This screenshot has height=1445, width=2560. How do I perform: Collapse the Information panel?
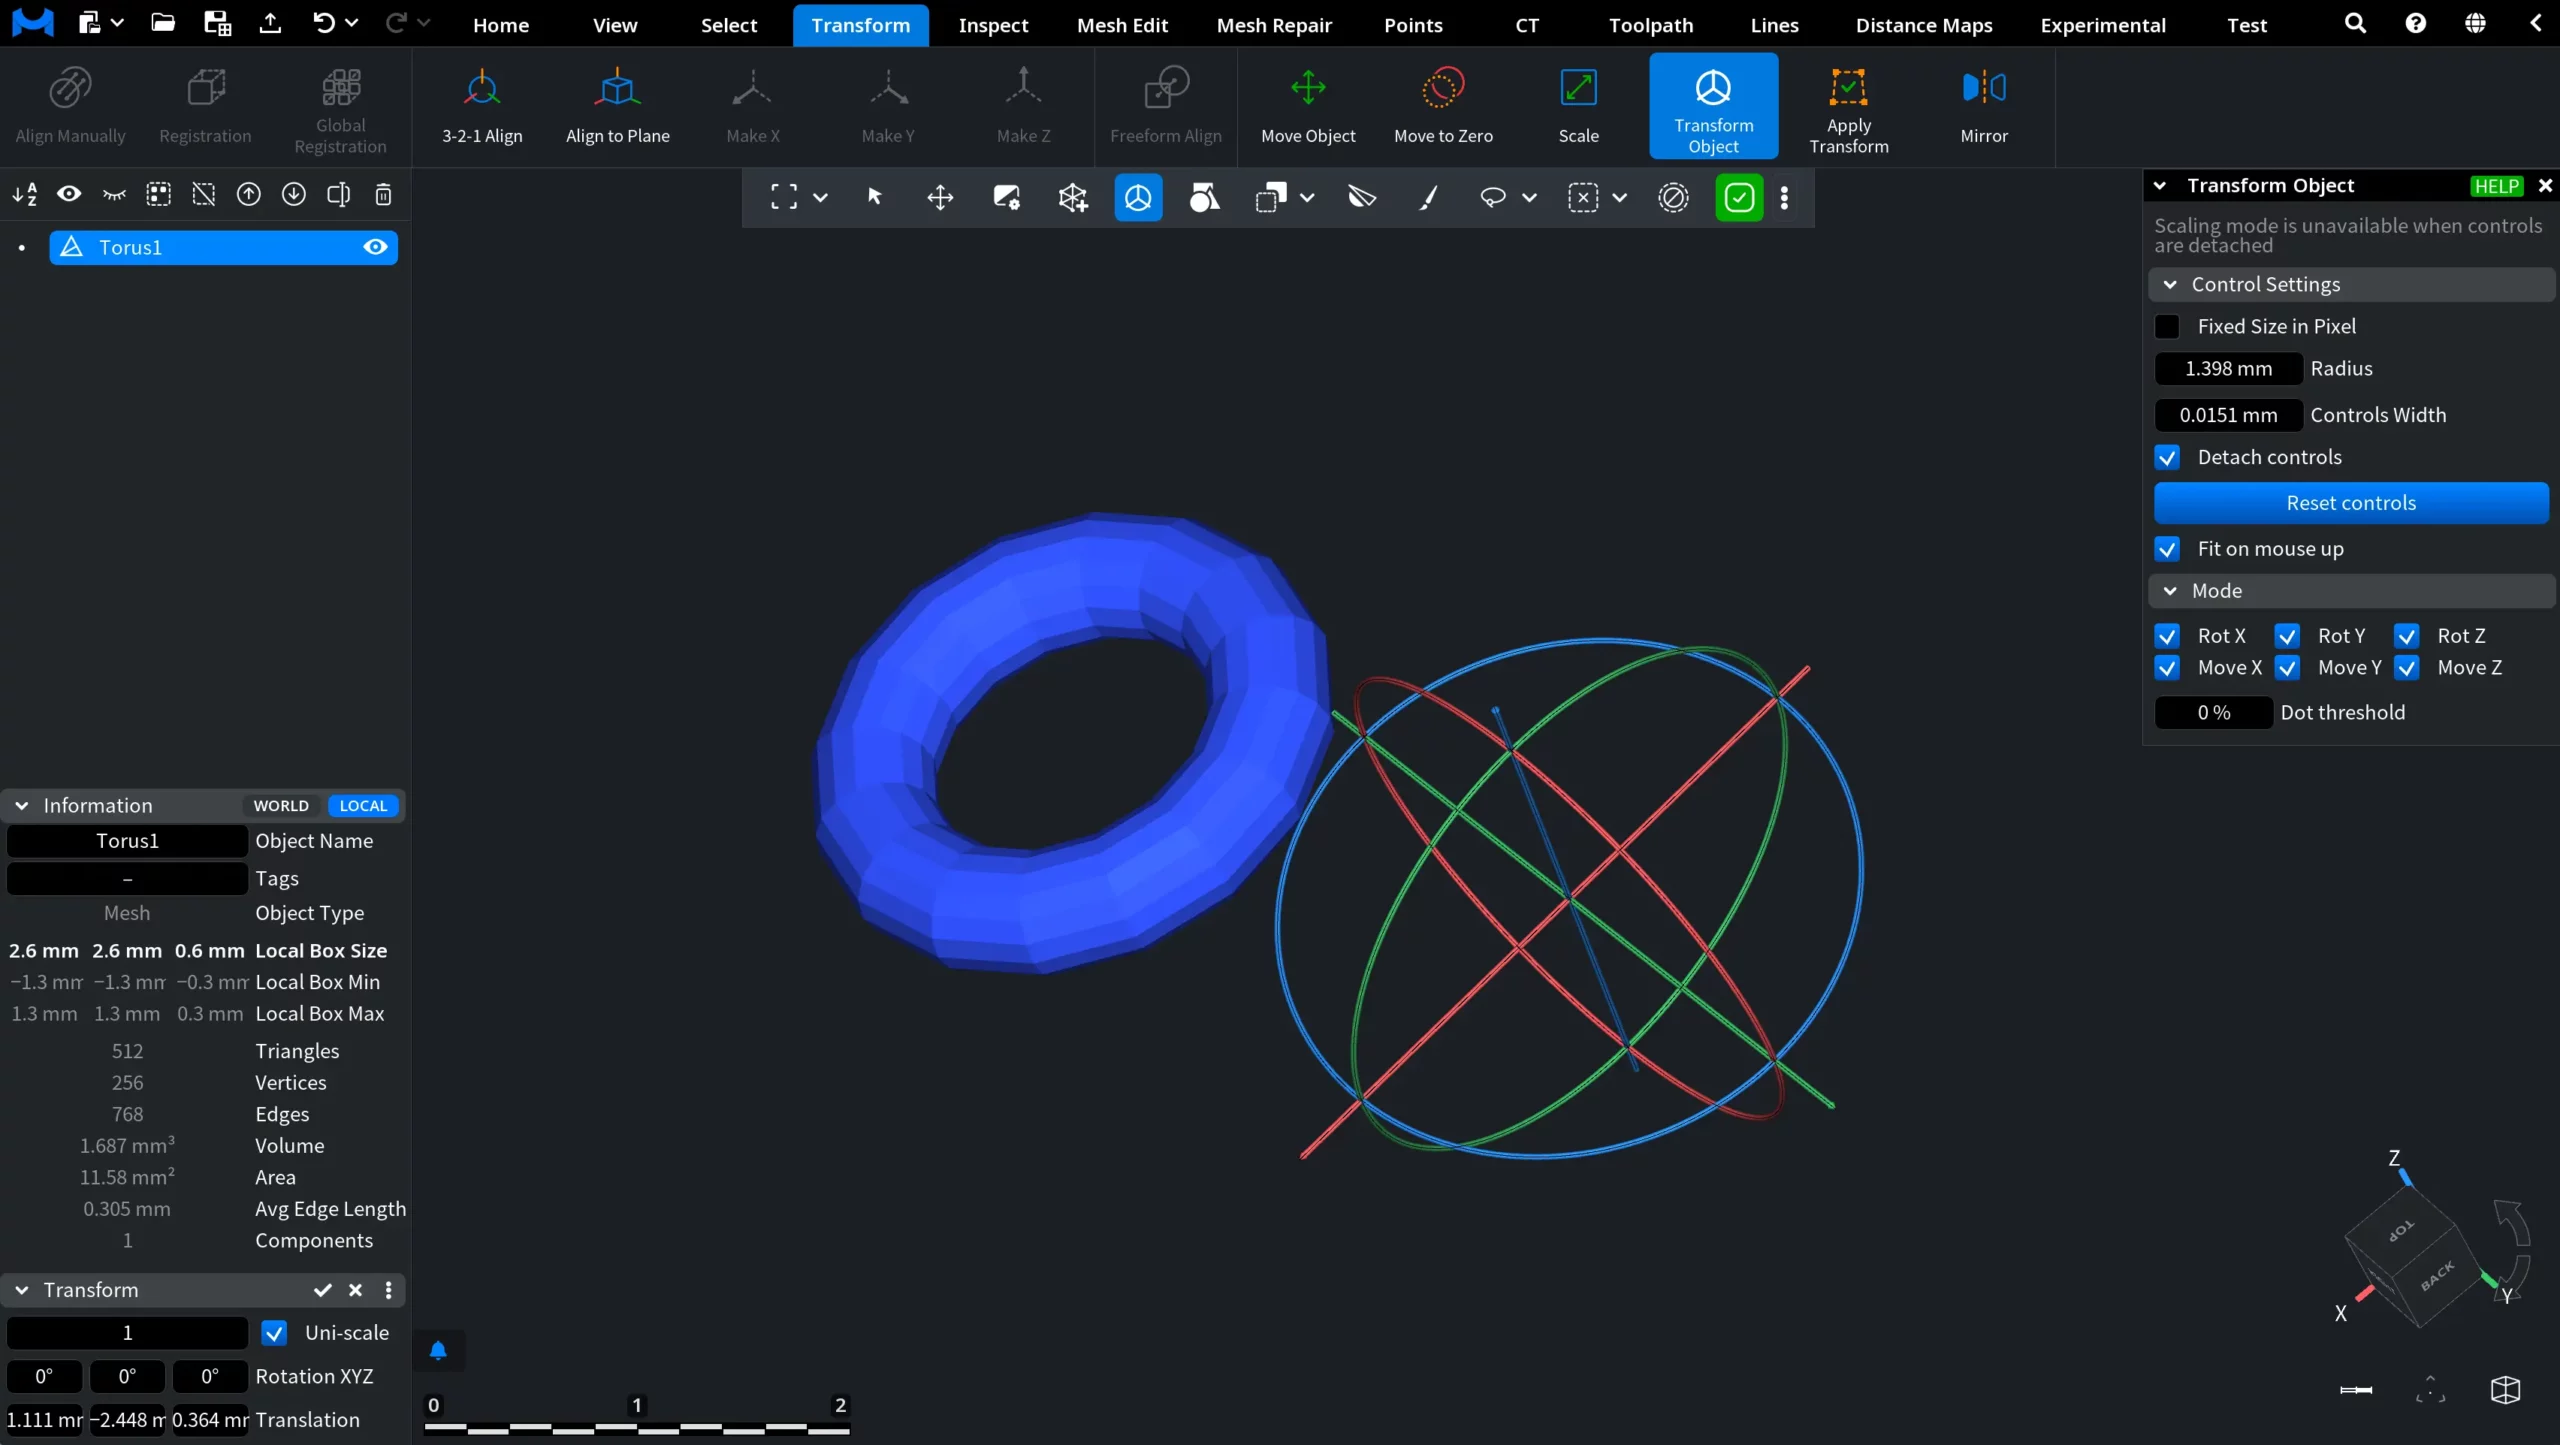[21, 806]
